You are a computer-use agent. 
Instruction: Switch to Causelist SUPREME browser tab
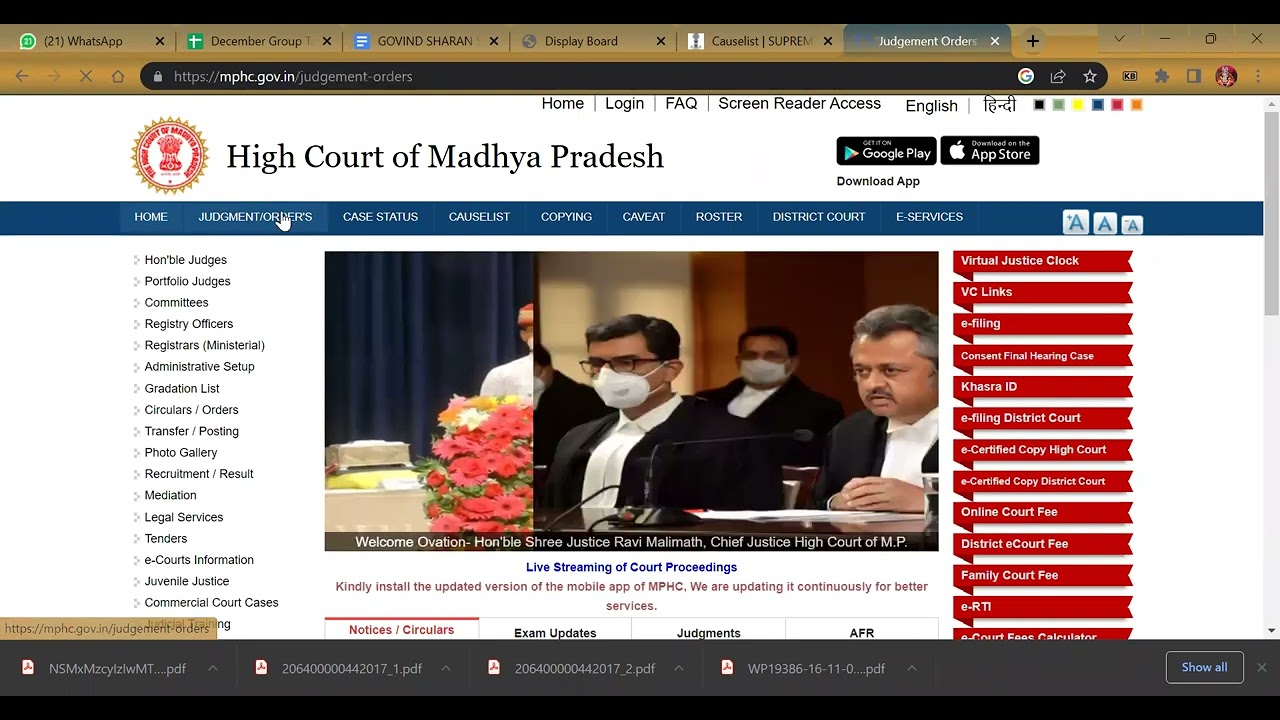[762, 41]
